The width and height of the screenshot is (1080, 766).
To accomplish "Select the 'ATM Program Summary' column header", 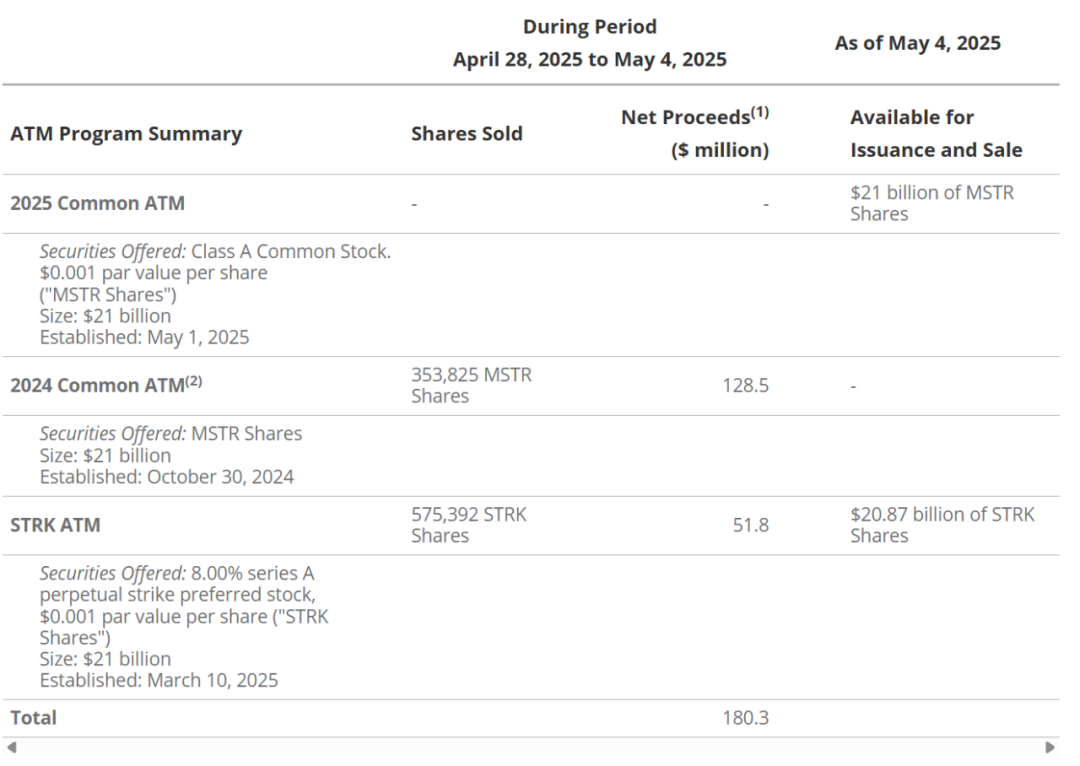I will click(x=126, y=134).
